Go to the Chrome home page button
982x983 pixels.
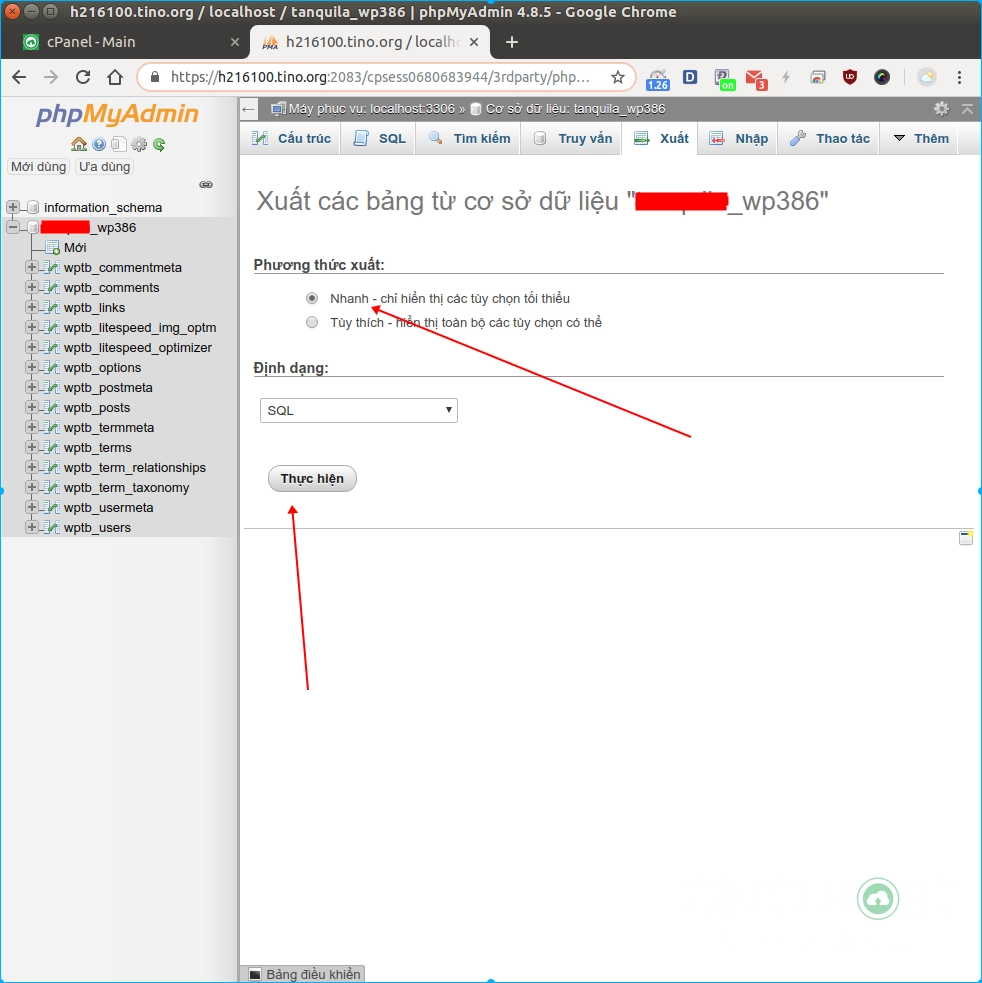coord(115,77)
